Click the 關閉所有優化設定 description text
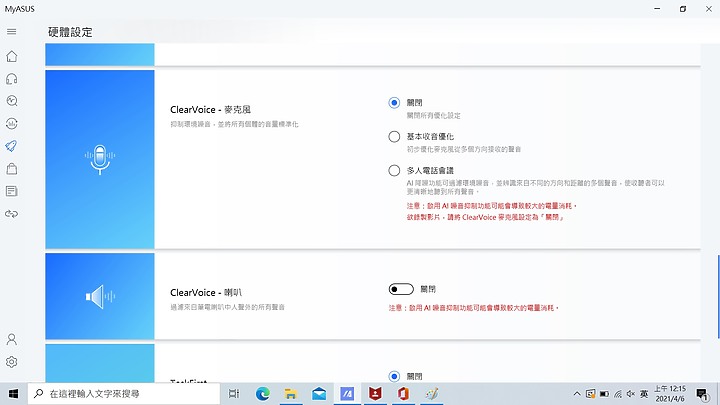The image size is (720, 405). coord(433,116)
